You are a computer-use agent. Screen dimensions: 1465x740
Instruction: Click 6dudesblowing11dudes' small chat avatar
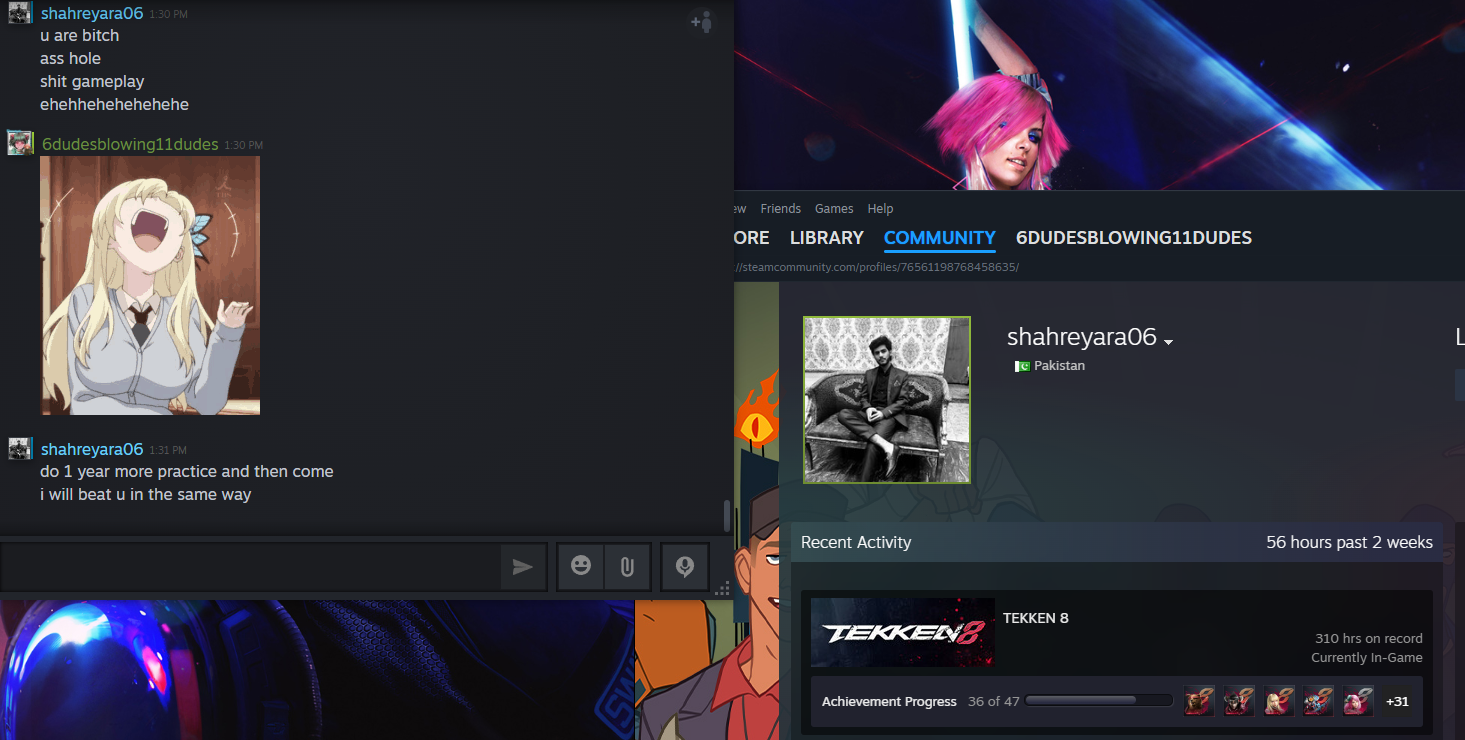pos(20,142)
